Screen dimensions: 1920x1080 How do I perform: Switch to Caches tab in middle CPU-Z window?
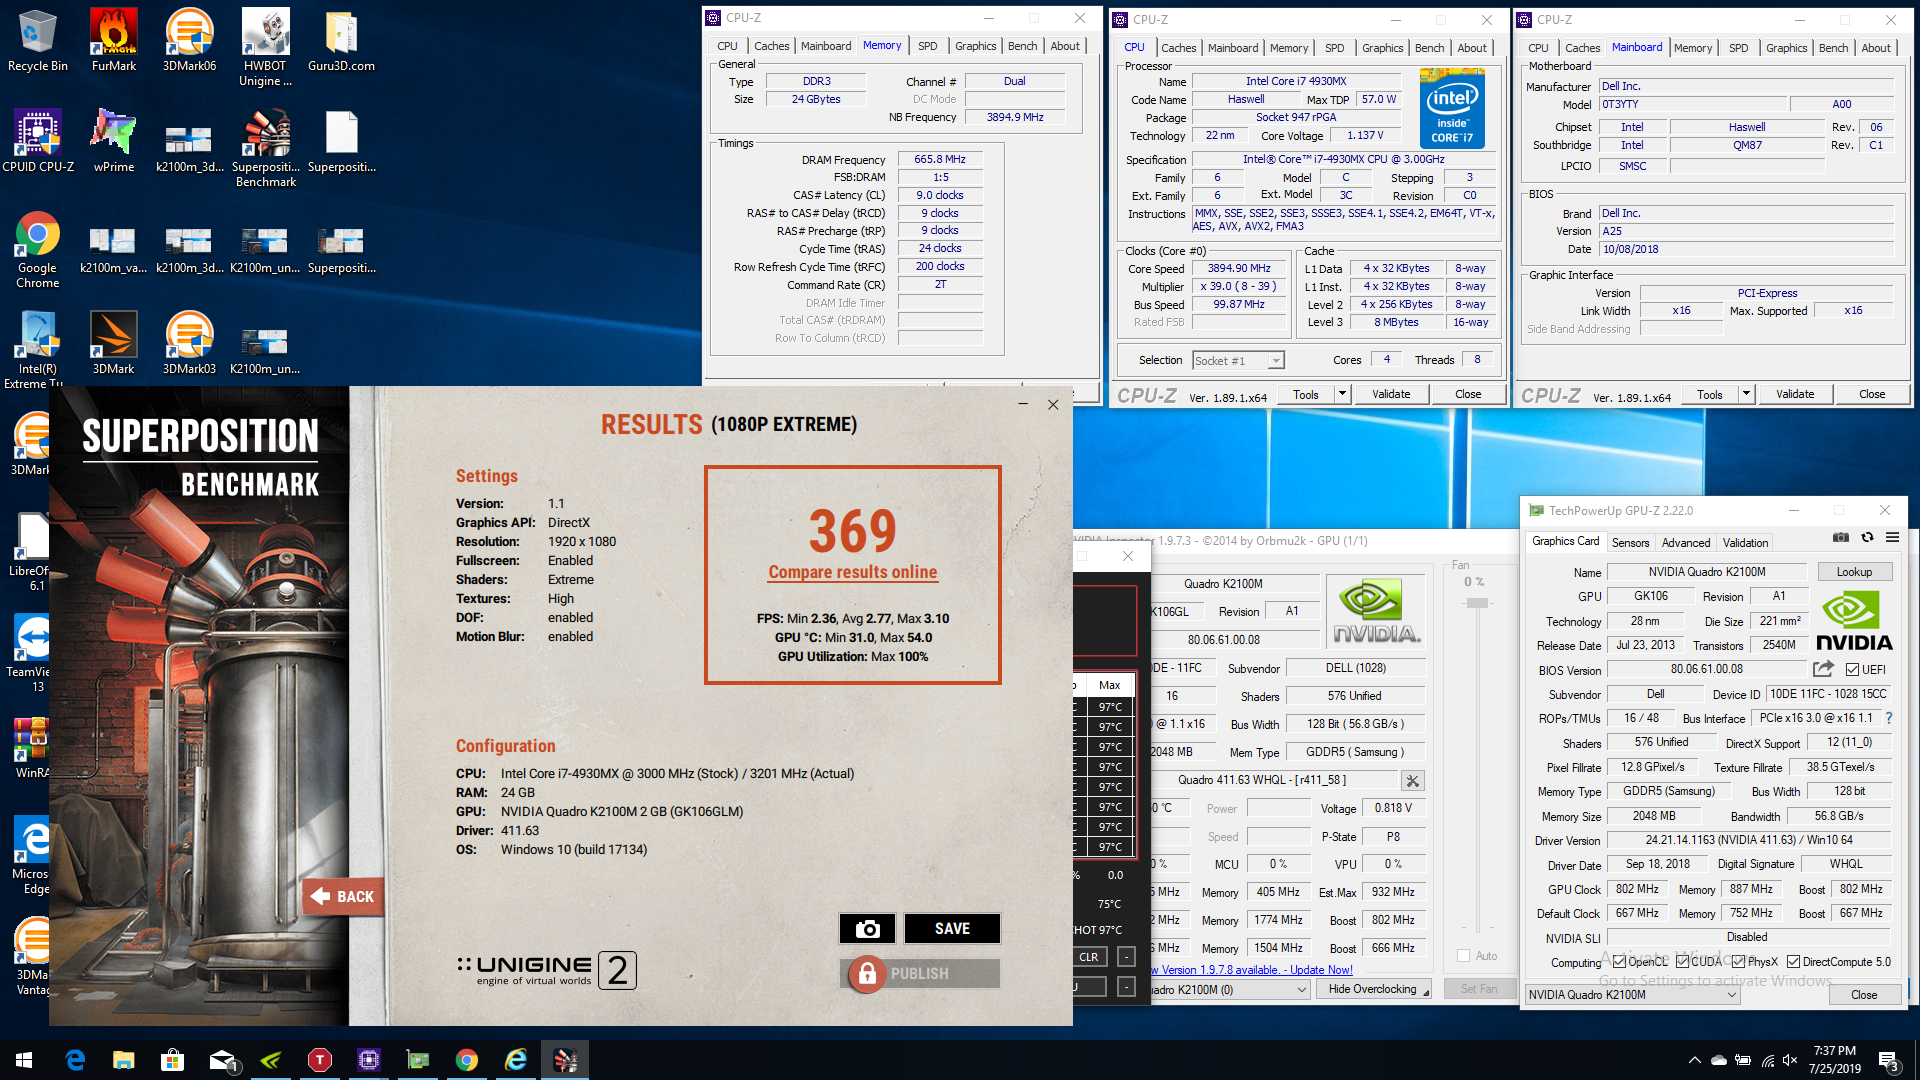tap(1178, 48)
